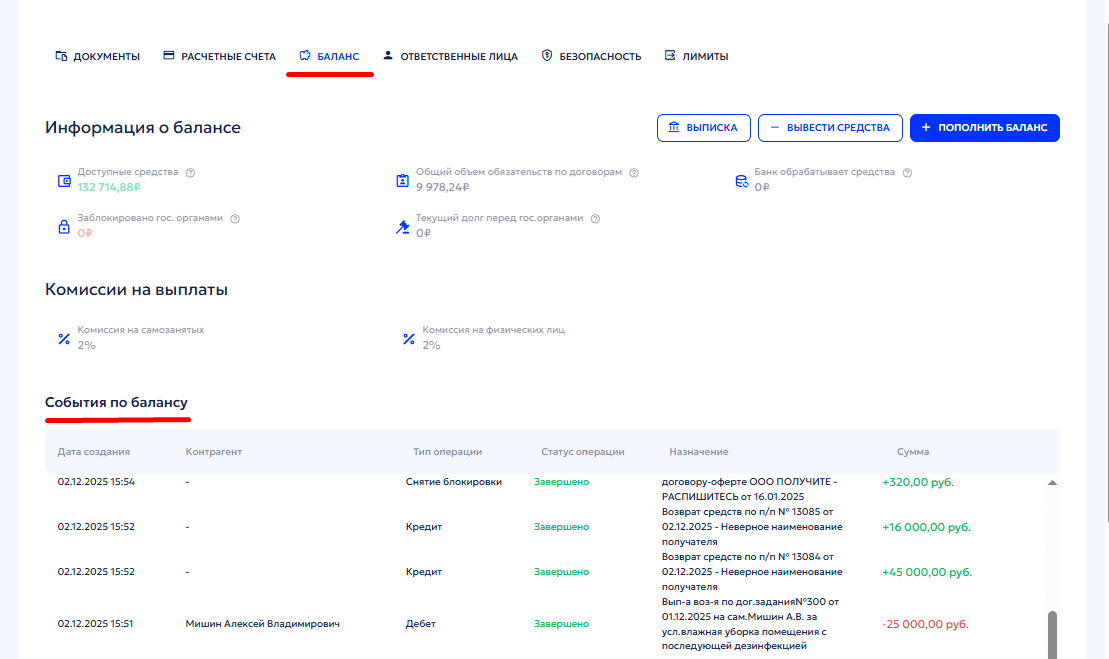This screenshot has height=659, width=1109.
Task: Click gavel icon for Текущий долг
Action: tap(402, 227)
